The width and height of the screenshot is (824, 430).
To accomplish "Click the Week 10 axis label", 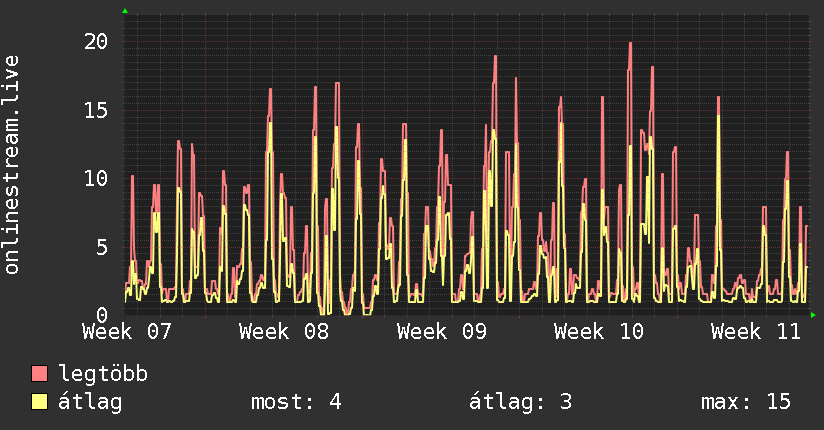I will (x=599, y=332).
